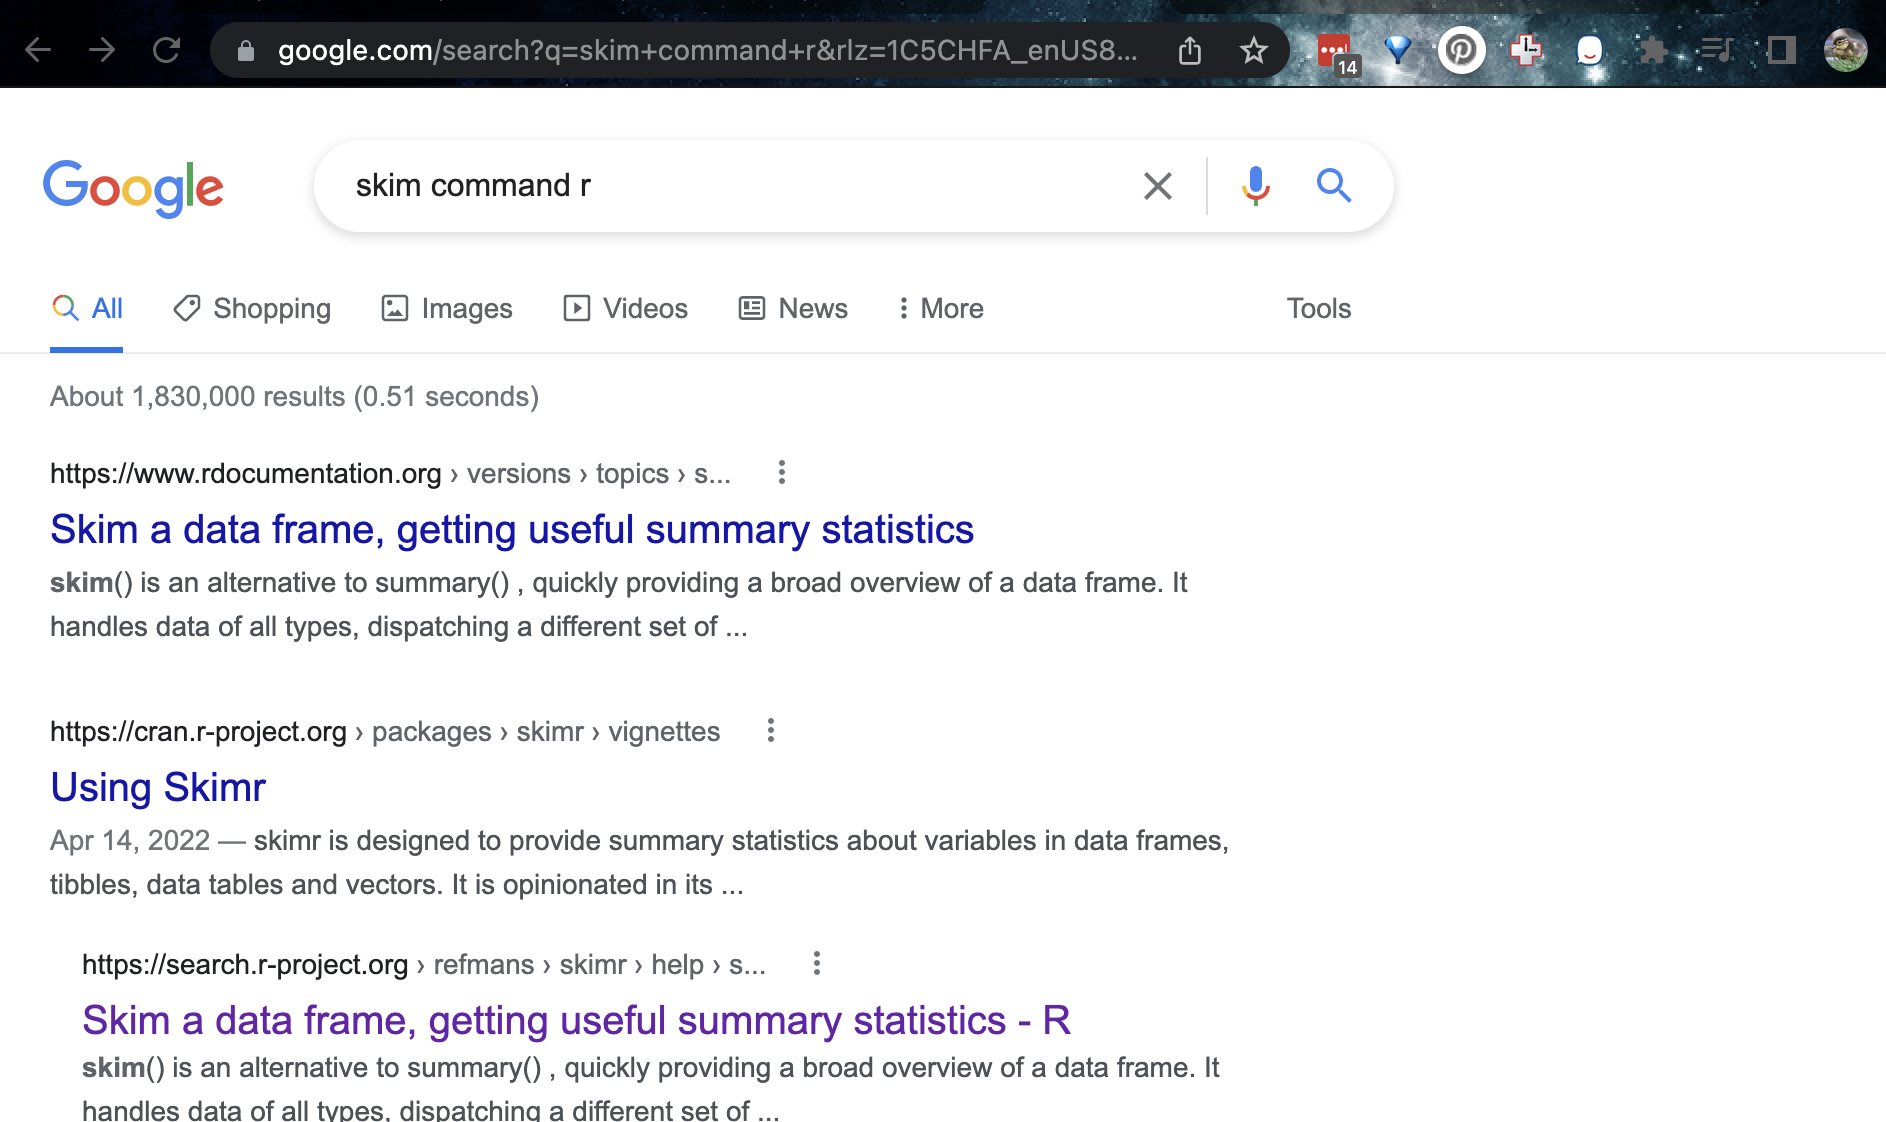Click the browser back arrow
The height and width of the screenshot is (1122, 1886).
[38, 50]
